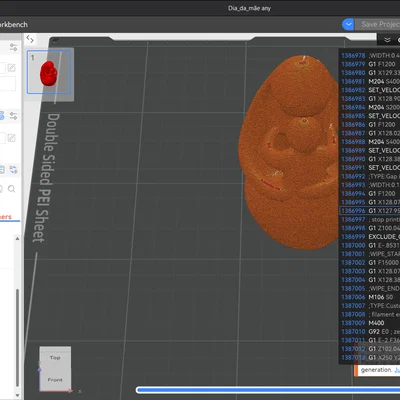
Task: Select the orange settings tab in sidebar
Action: tap(6, 217)
